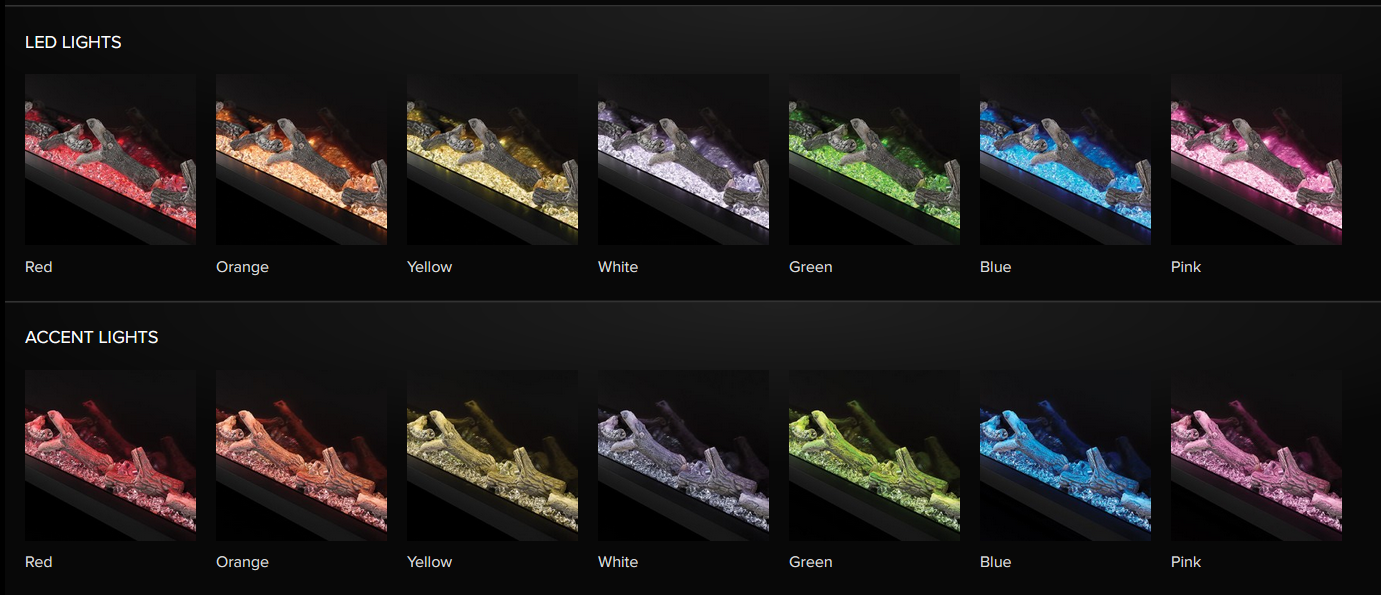The image size is (1381, 595).
Task: Choose the Green LED lights thumbnail
Action: click(x=874, y=159)
